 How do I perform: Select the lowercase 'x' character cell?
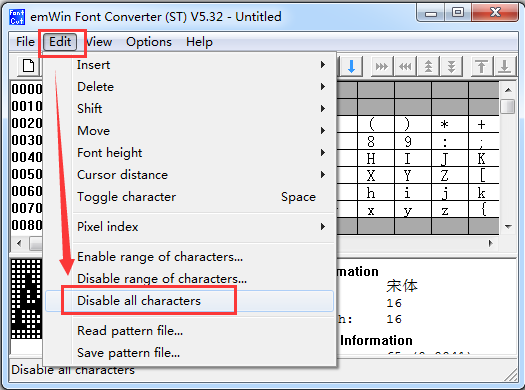pos(376,210)
